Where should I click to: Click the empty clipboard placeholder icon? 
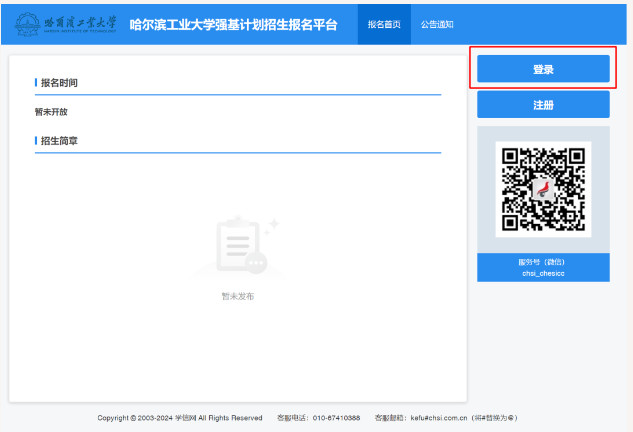[x=240, y=246]
